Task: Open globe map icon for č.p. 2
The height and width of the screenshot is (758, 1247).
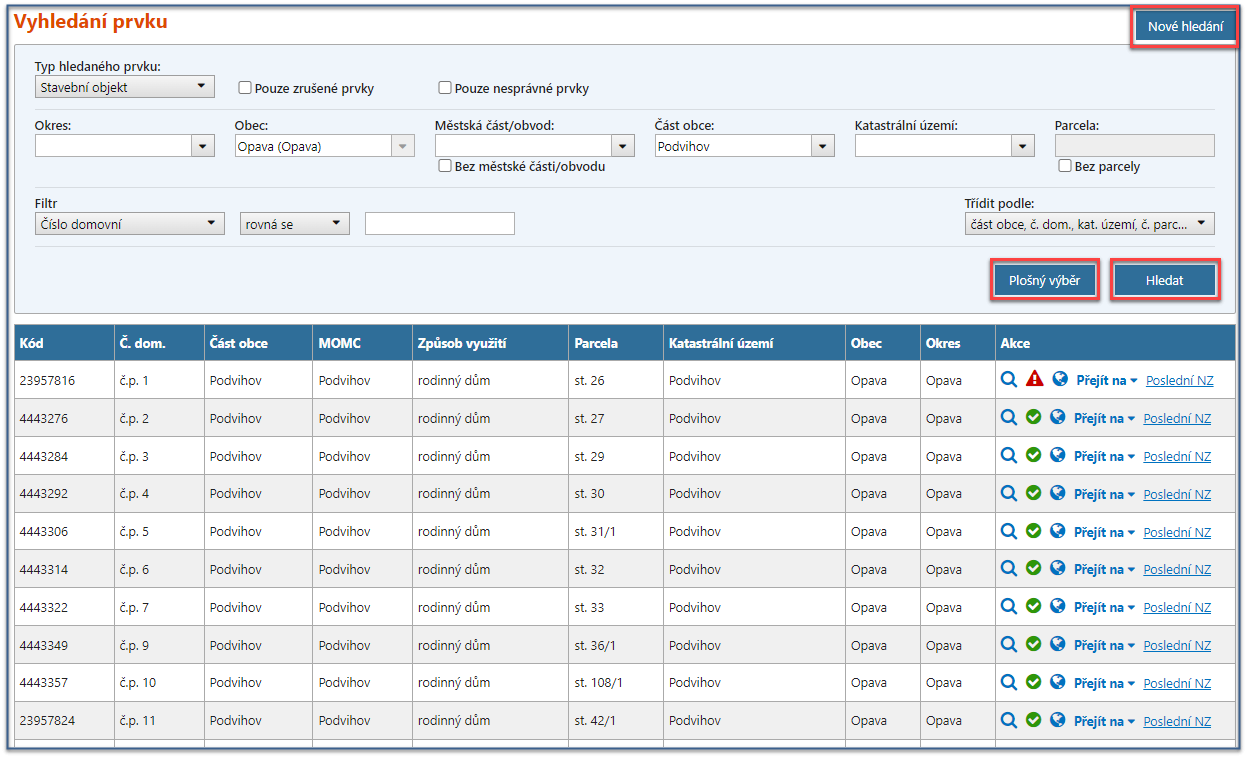Action: pyautogui.click(x=1057, y=417)
